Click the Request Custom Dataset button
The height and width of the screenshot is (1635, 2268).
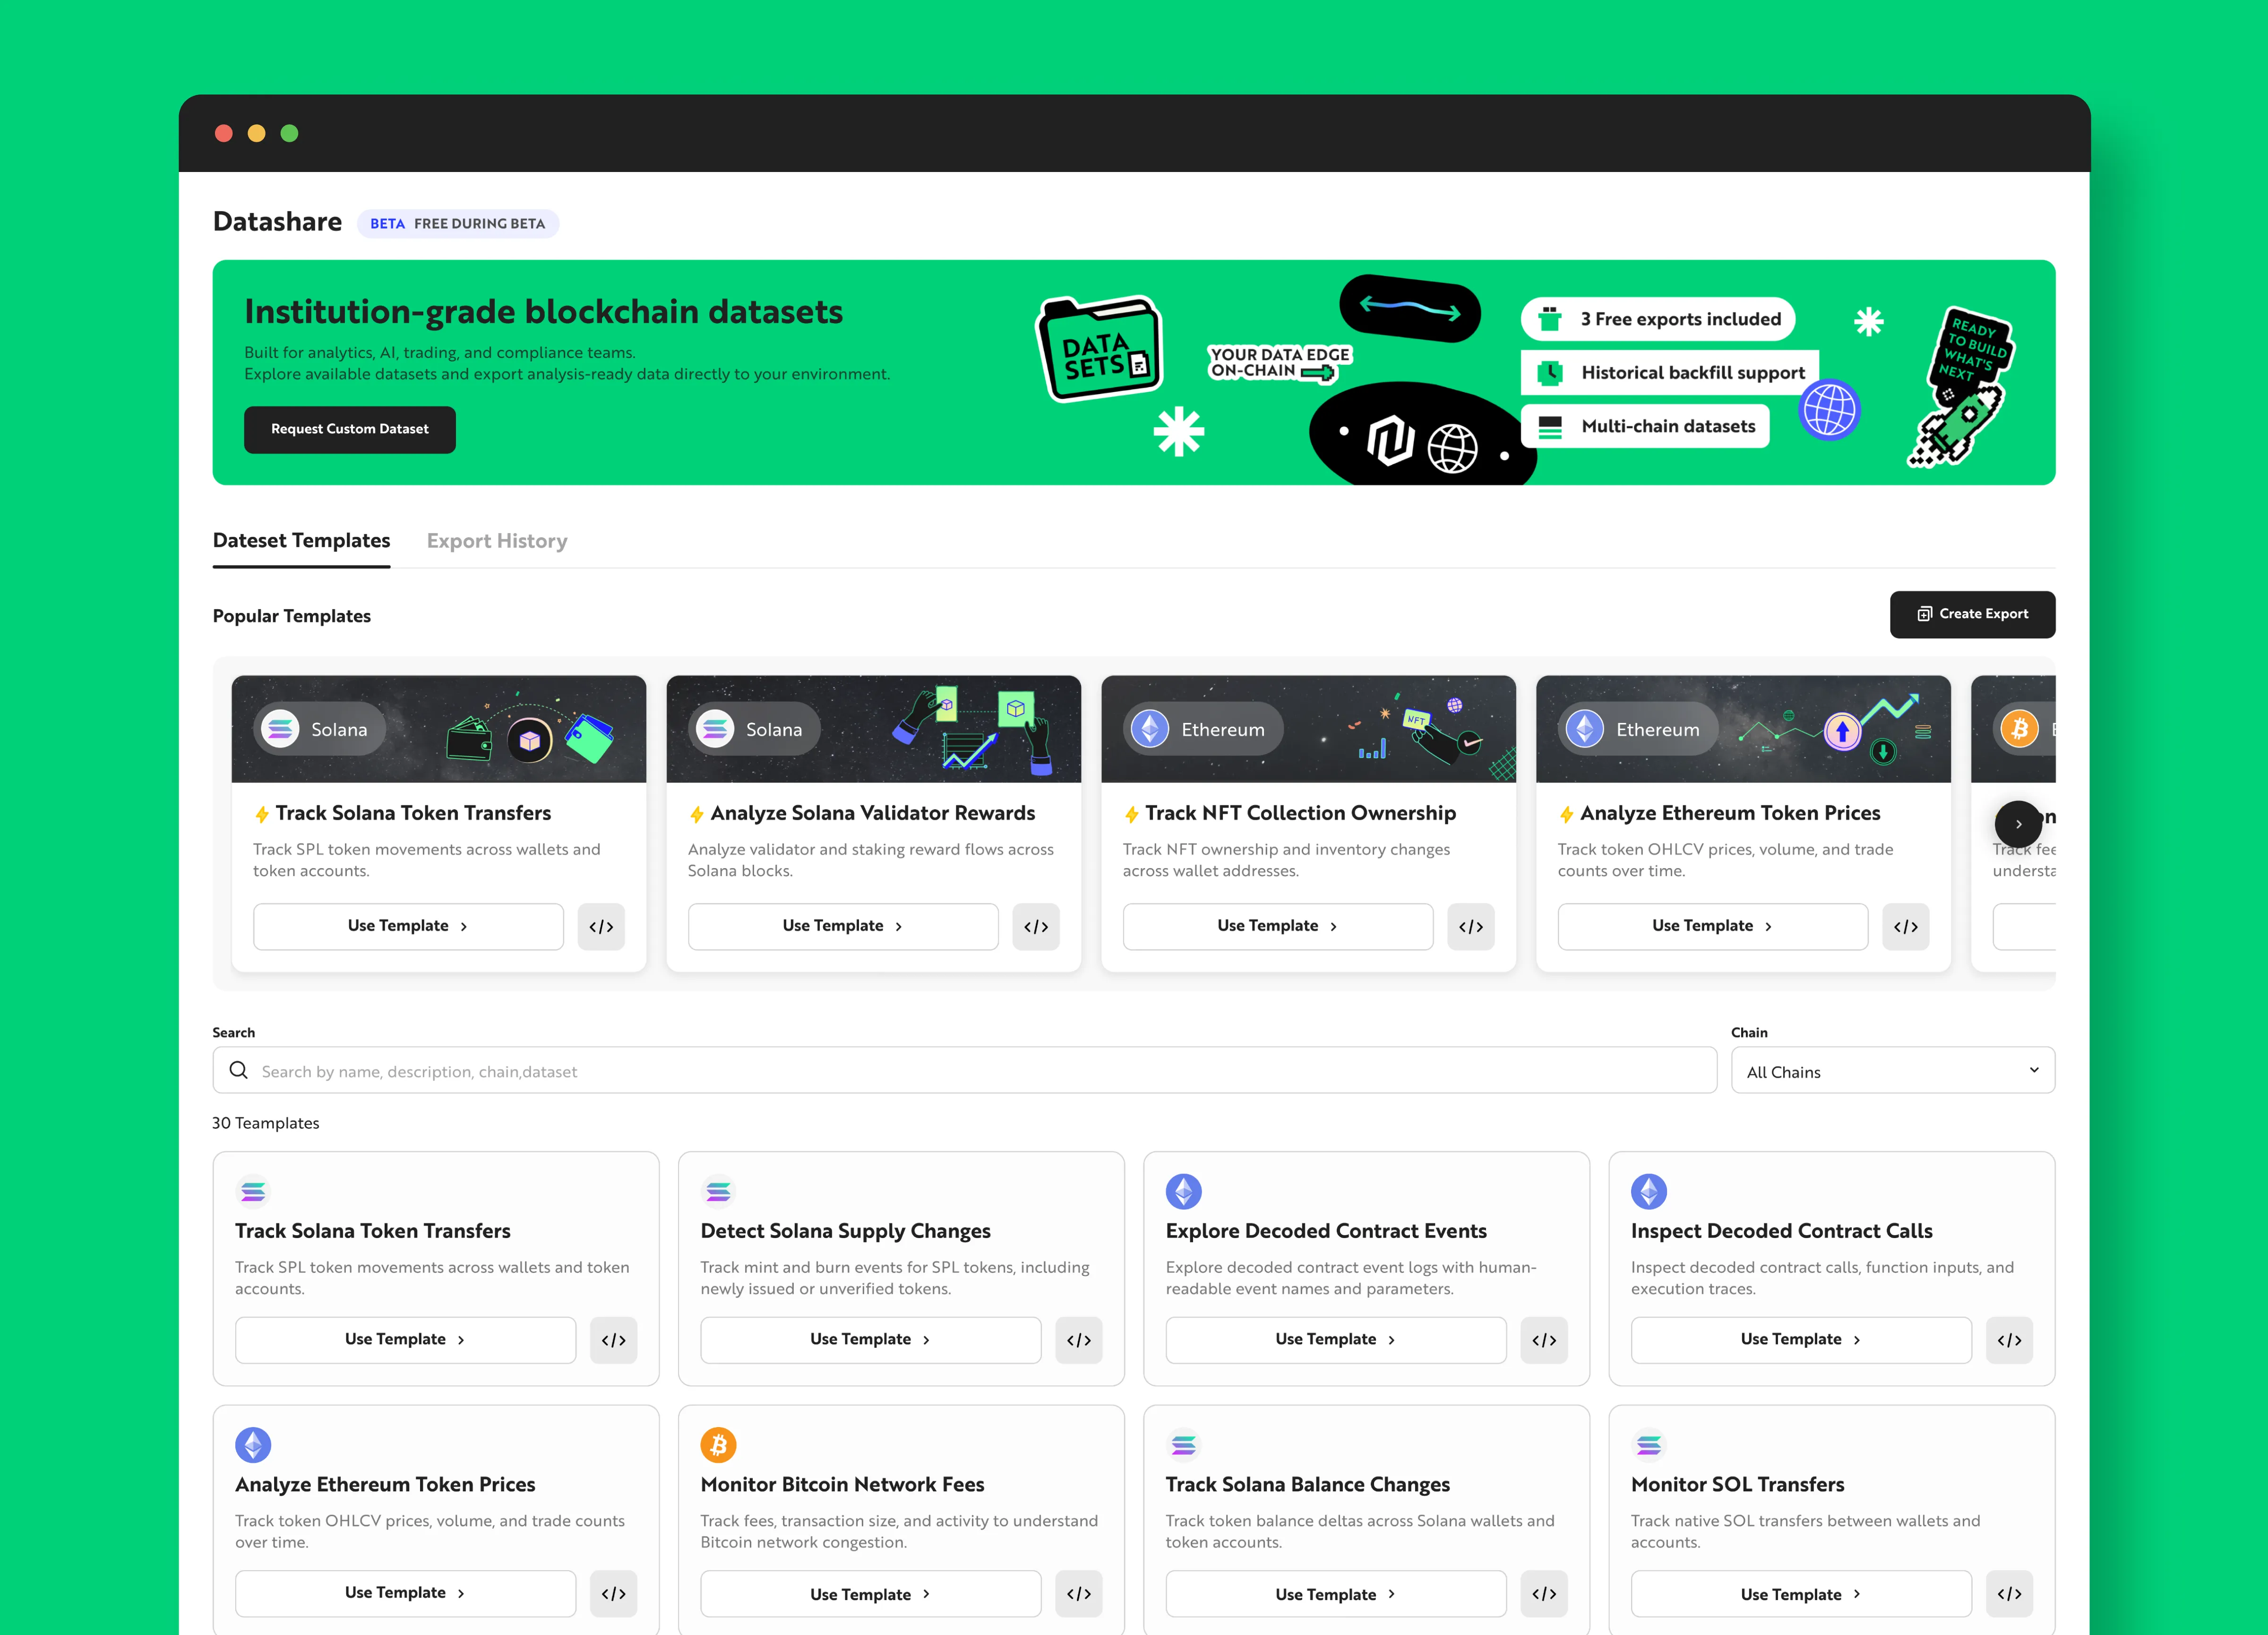coord(350,430)
